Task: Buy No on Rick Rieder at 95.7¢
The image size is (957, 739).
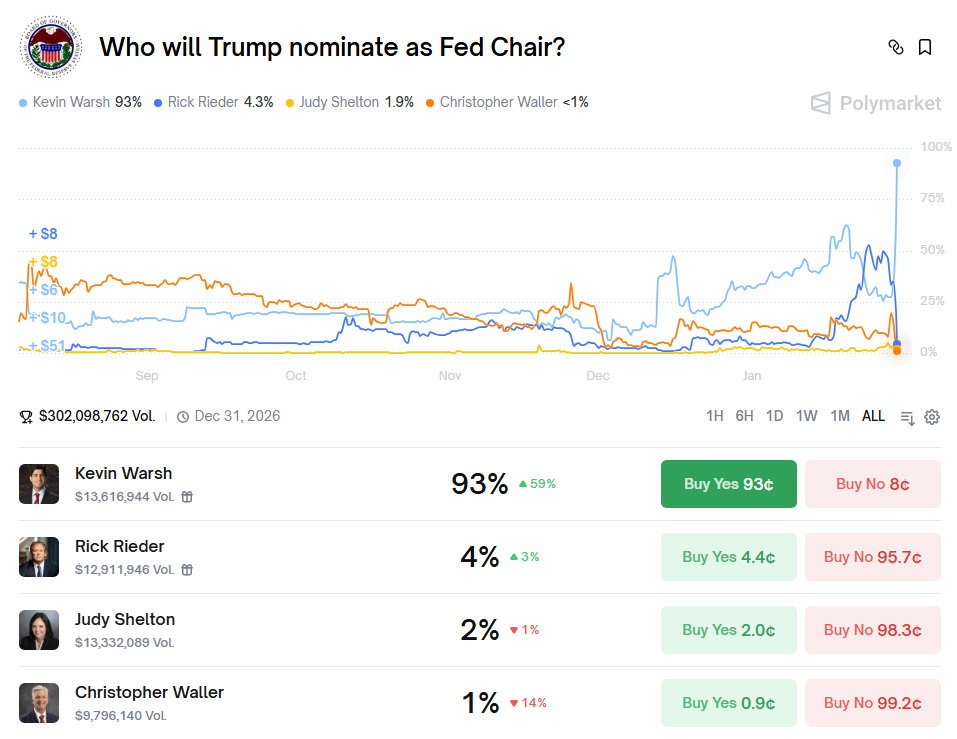Action: tap(872, 557)
